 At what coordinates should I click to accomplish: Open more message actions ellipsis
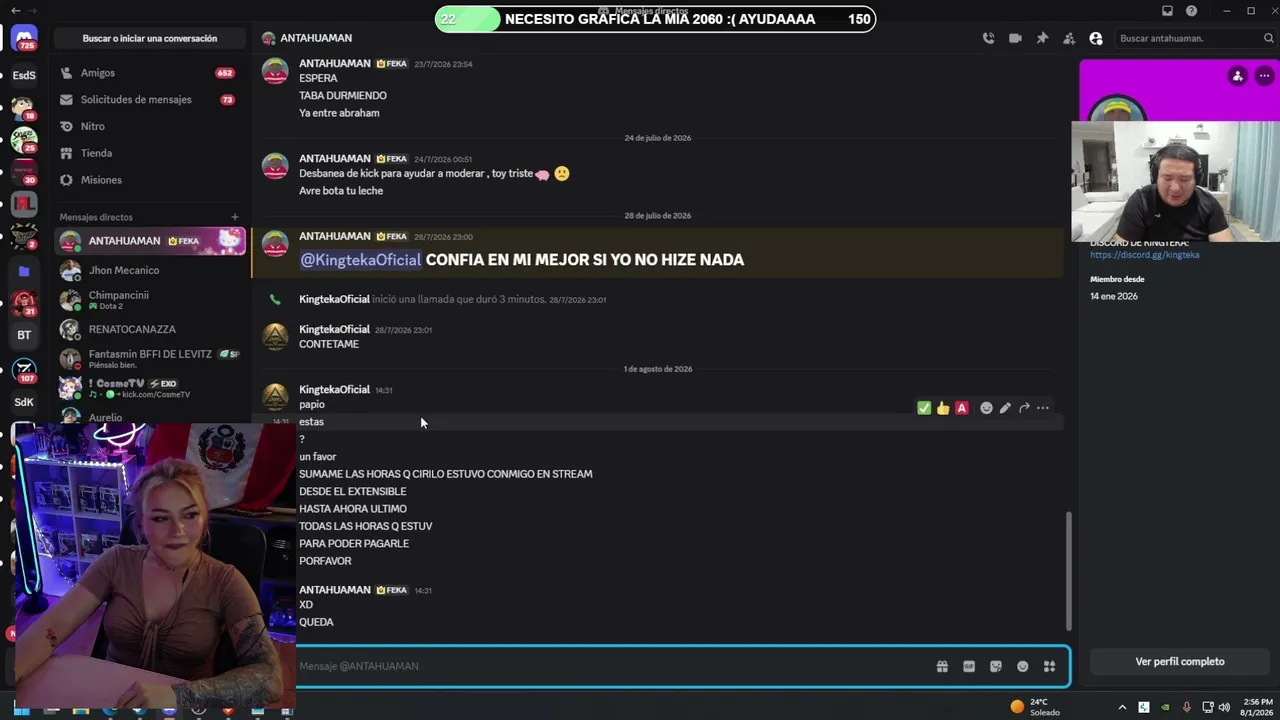[1043, 408]
